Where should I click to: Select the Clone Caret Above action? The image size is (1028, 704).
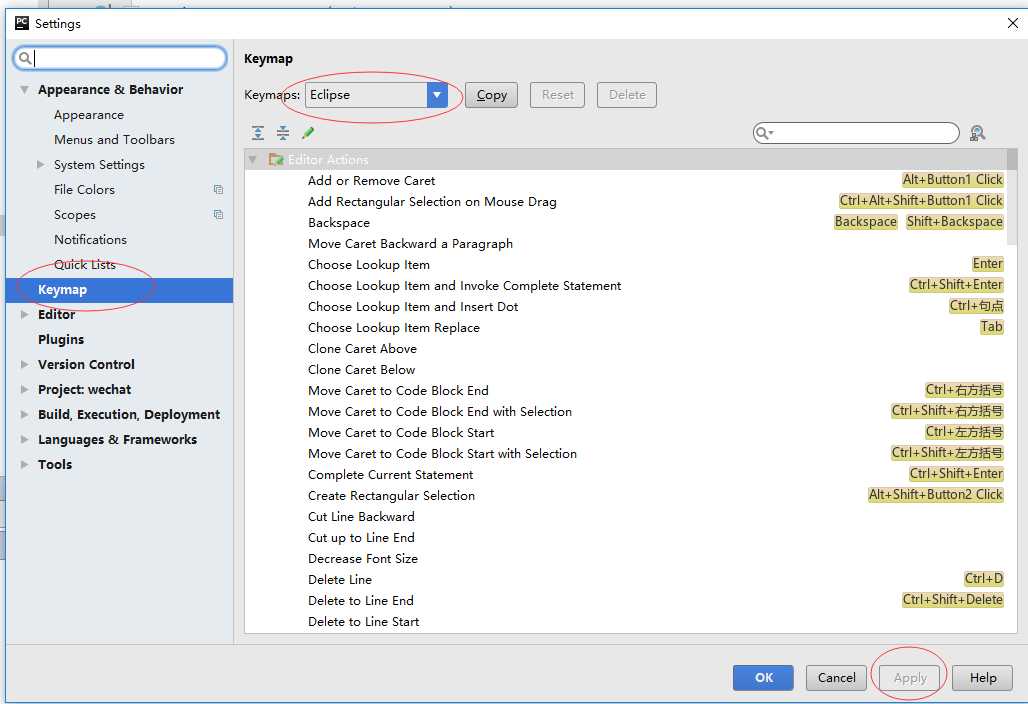click(363, 349)
